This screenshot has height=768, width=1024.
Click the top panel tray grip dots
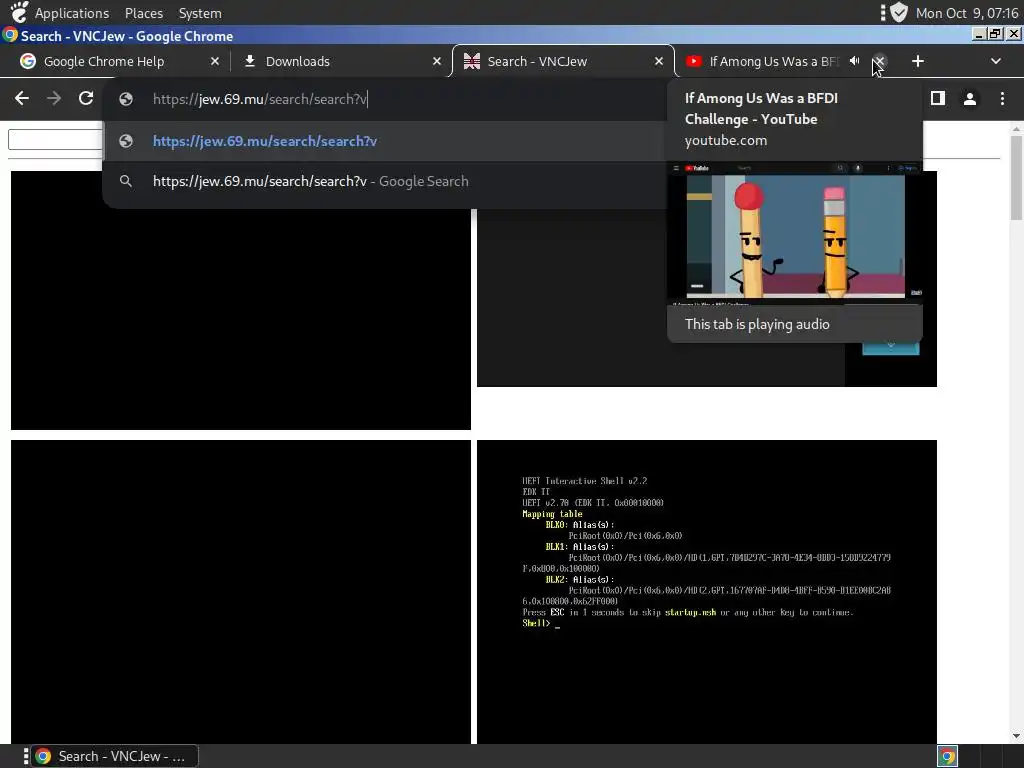point(883,12)
